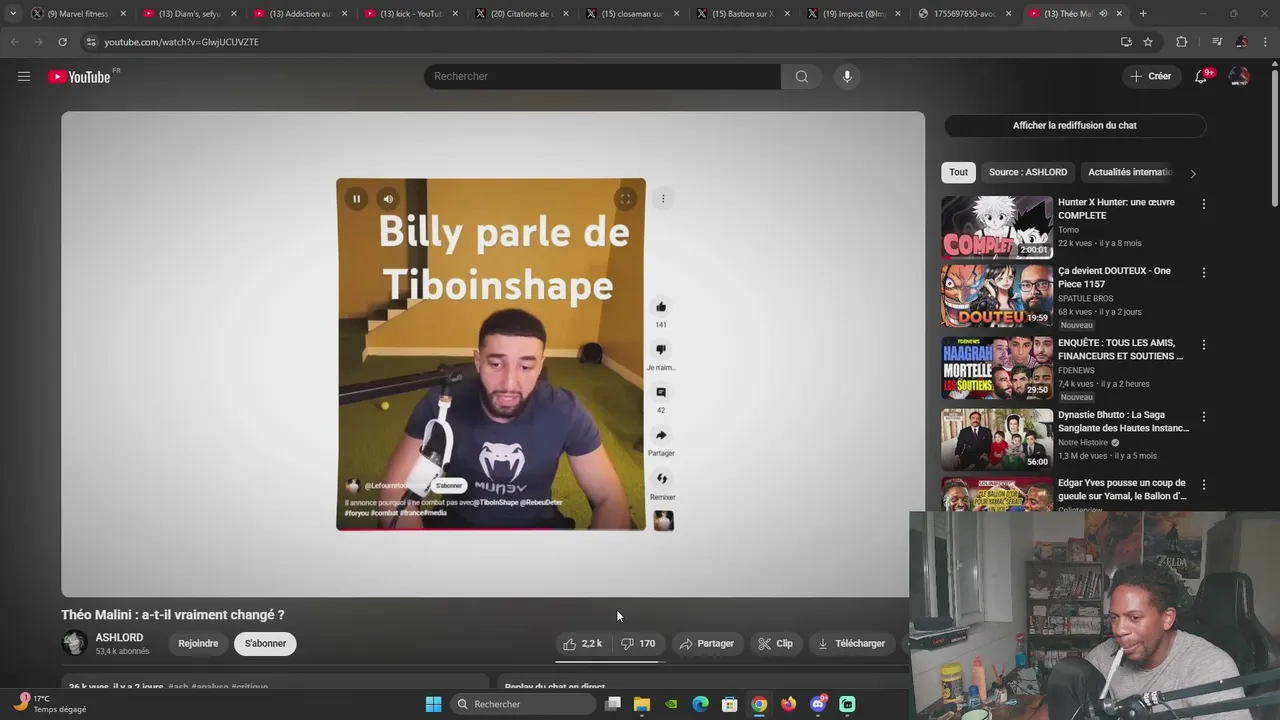Open Discord from the taskbar
Image resolution: width=1280 pixels, height=720 pixels.
click(818, 704)
